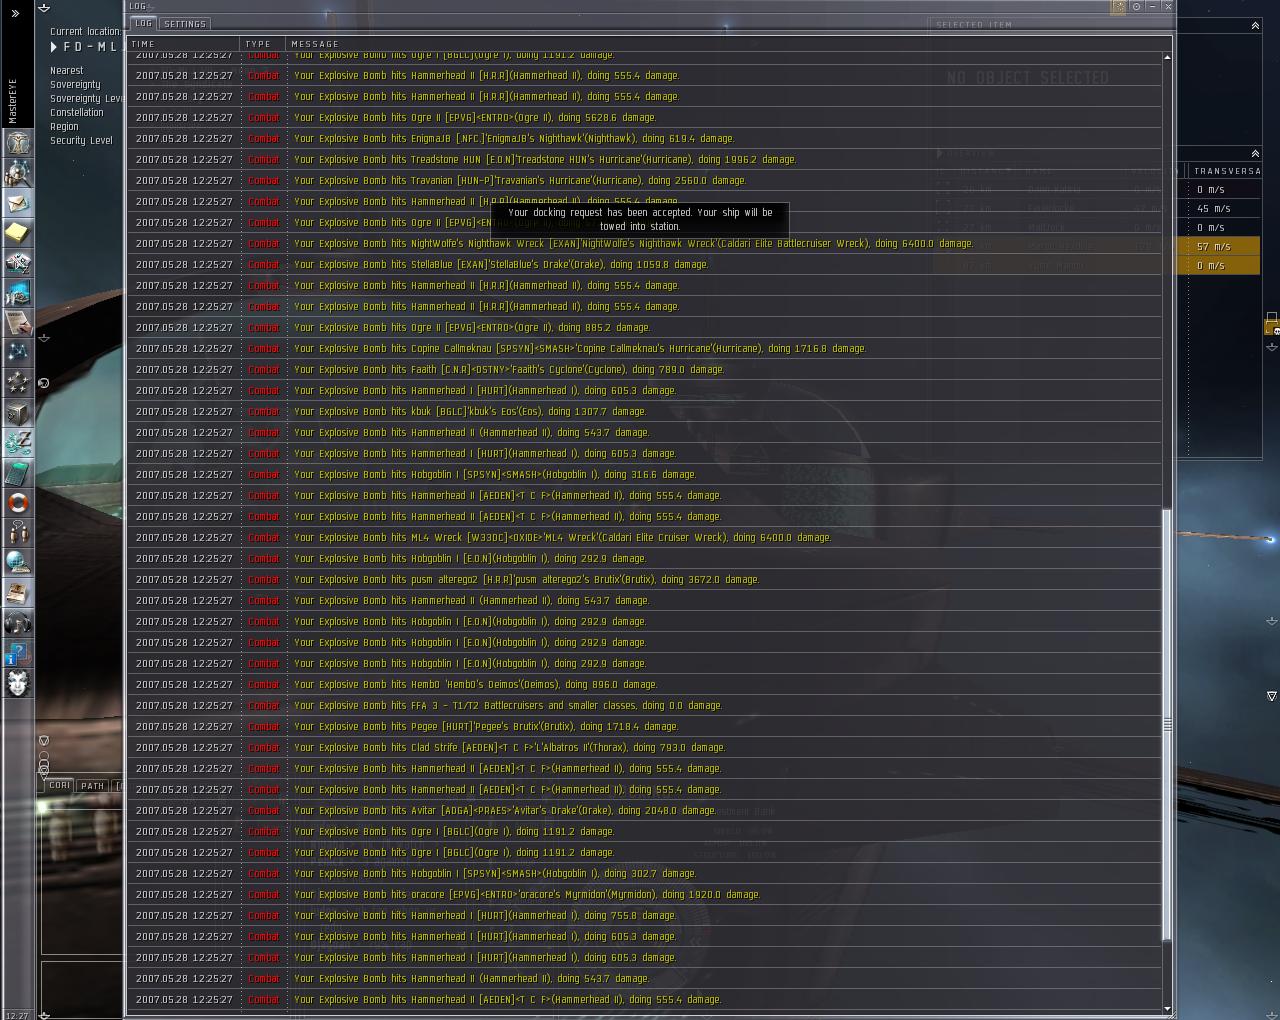Select log entry for Faaith's Cyclone
Viewport: 1280px width, 1020px height.
pyautogui.click(x=646, y=369)
